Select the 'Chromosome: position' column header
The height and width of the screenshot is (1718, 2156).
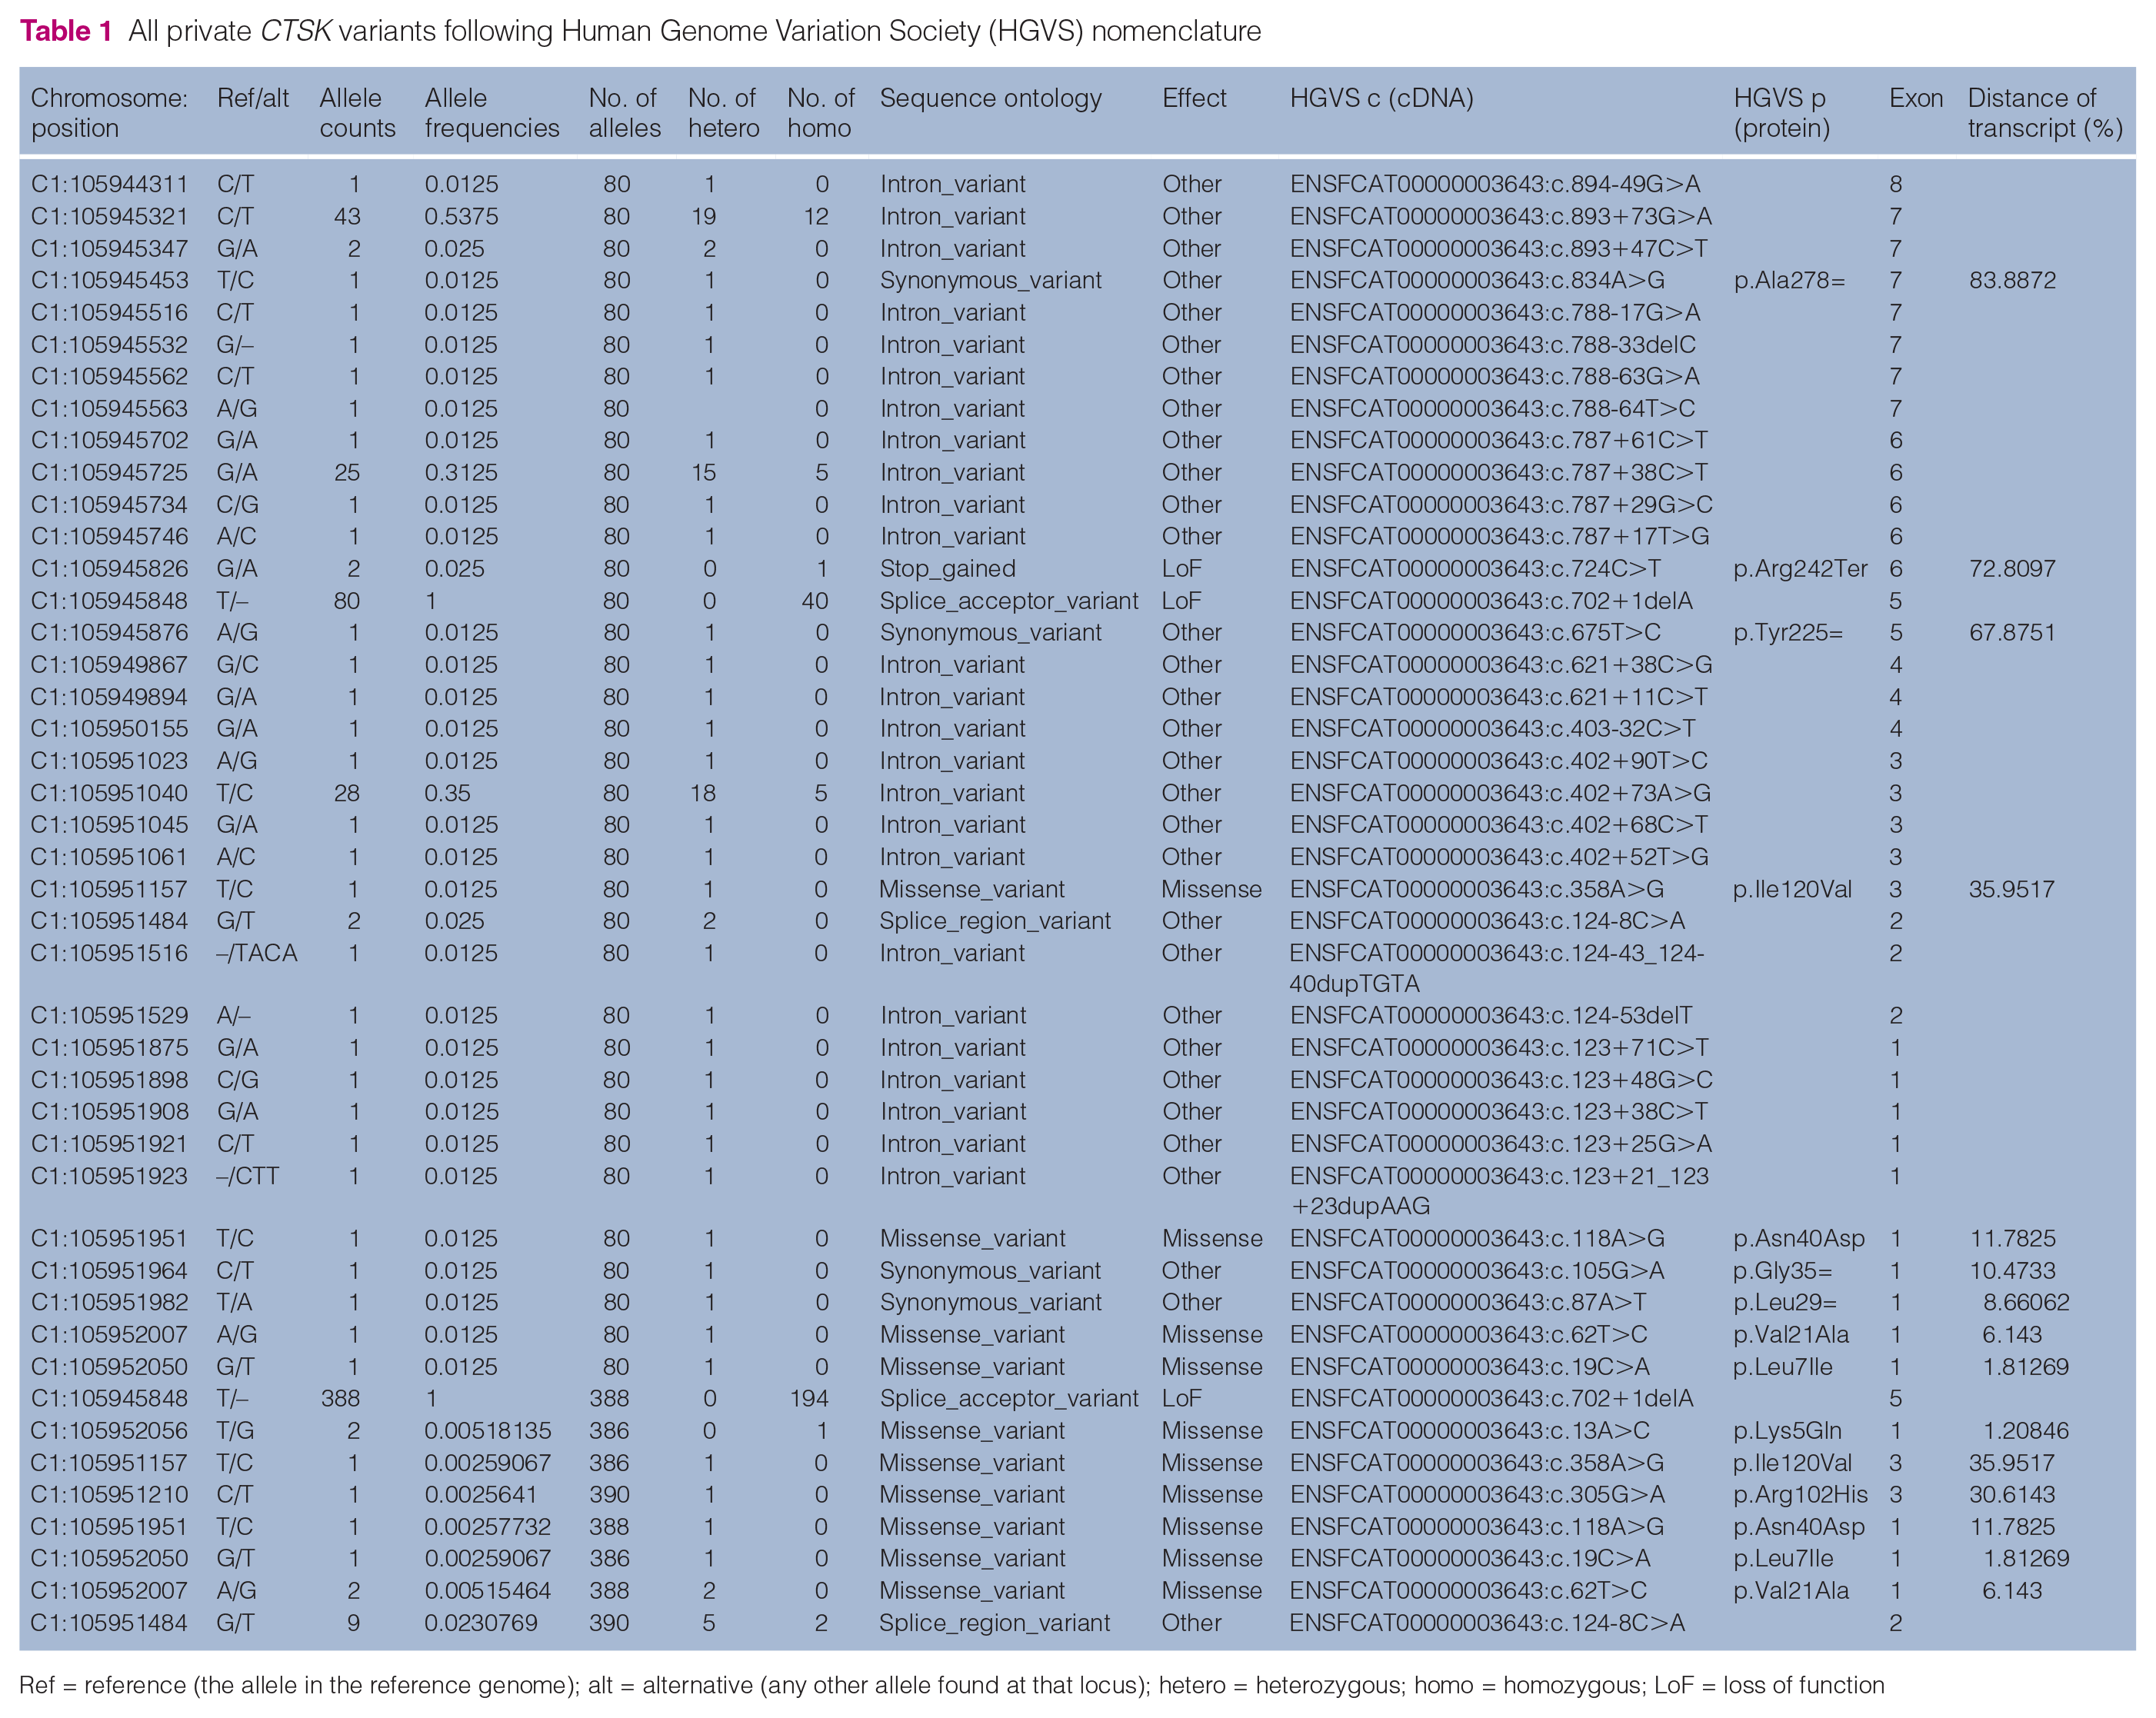[x=109, y=113]
